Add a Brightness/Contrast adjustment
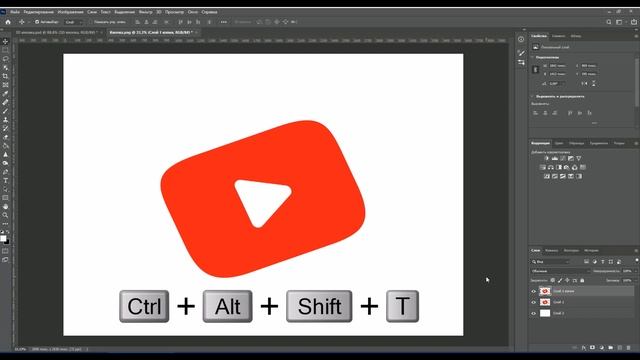This screenshot has height=360, width=640. [547, 158]
